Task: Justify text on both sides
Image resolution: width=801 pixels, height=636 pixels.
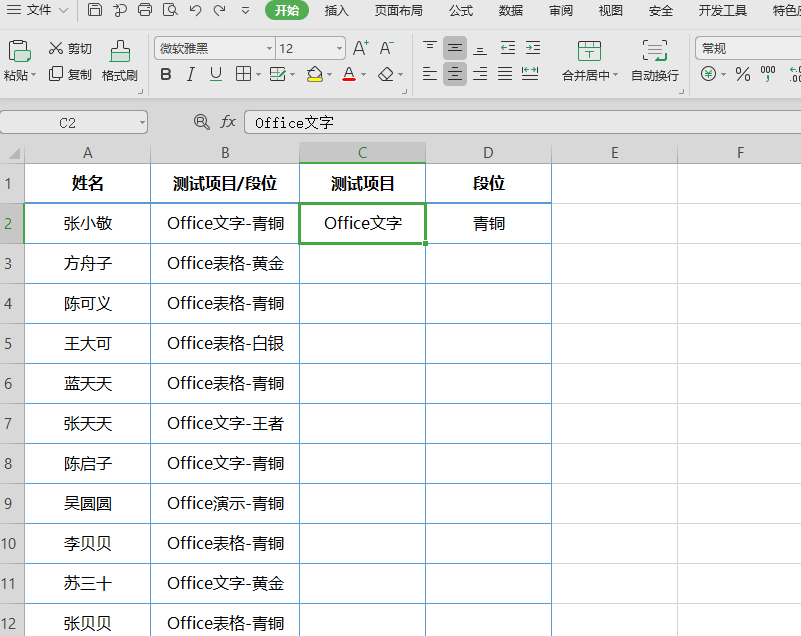Action: (505, 75)
